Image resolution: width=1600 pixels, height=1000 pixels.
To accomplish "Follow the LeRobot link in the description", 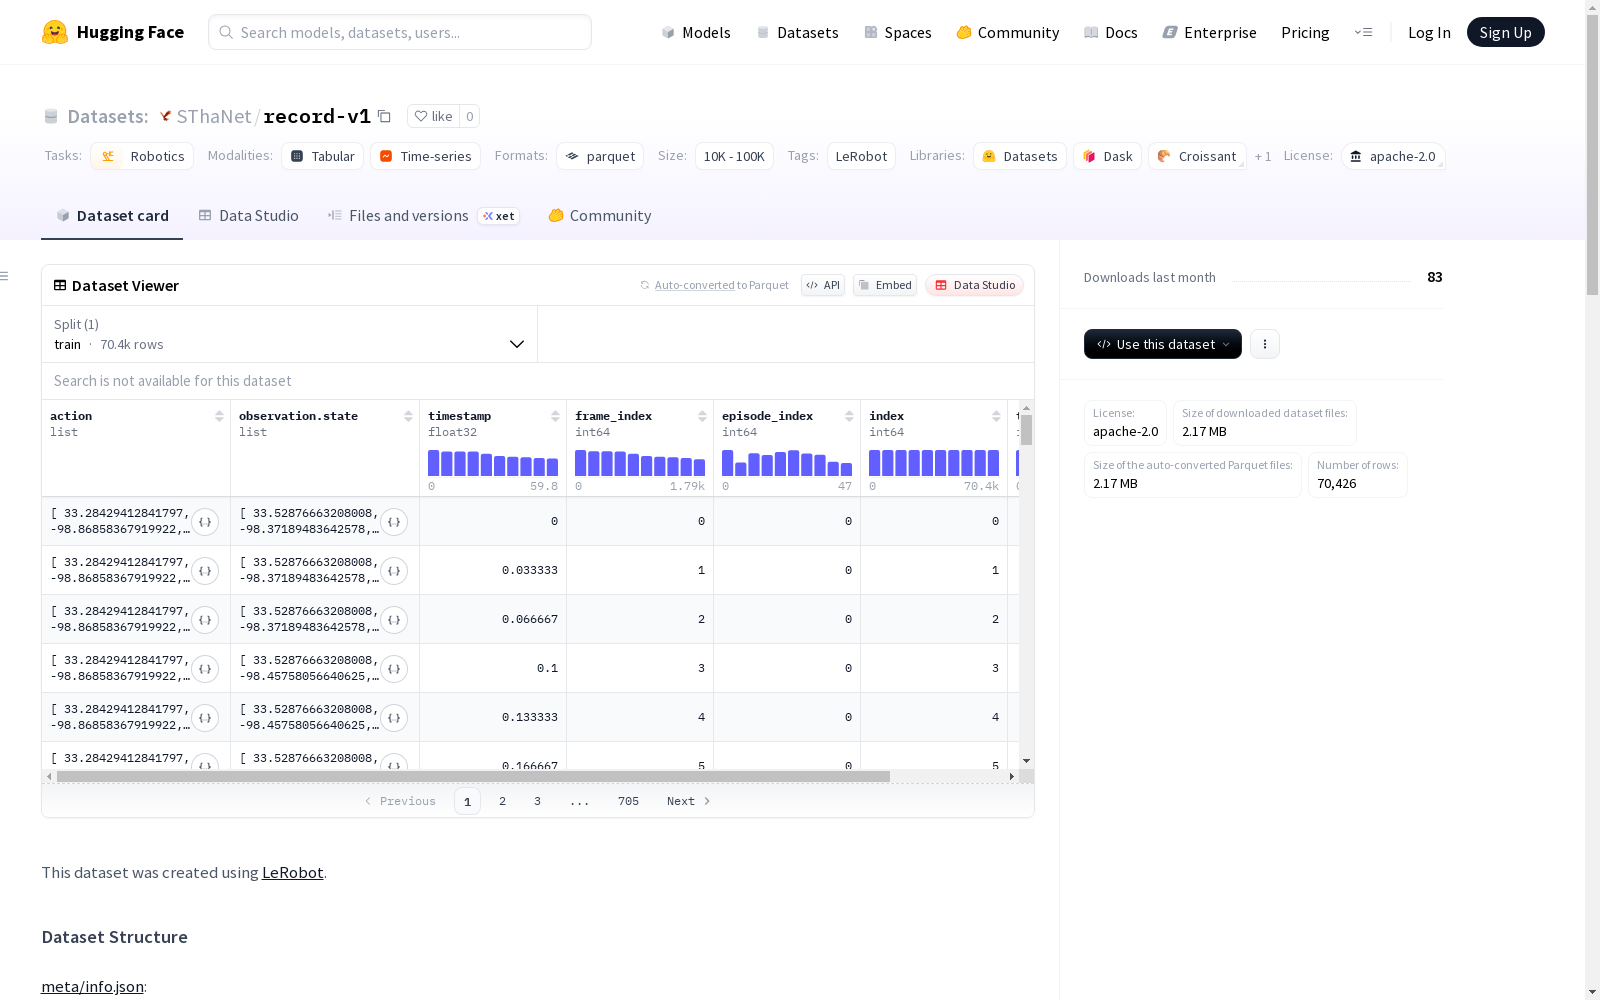I will pyautogui.click(x=292, y=872).
